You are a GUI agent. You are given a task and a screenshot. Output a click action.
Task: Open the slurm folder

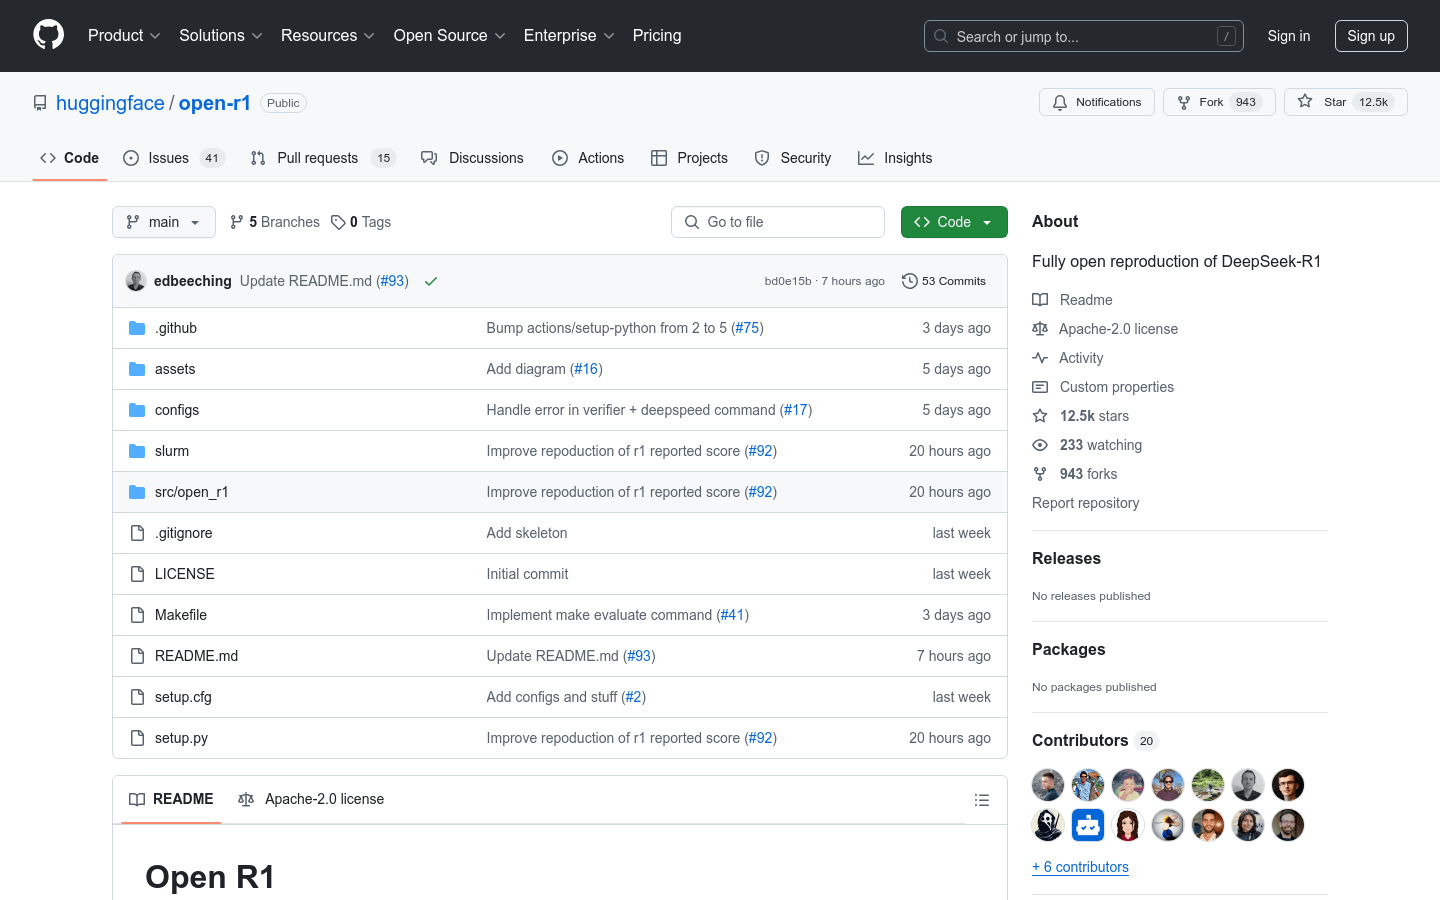tap(172, 451)
